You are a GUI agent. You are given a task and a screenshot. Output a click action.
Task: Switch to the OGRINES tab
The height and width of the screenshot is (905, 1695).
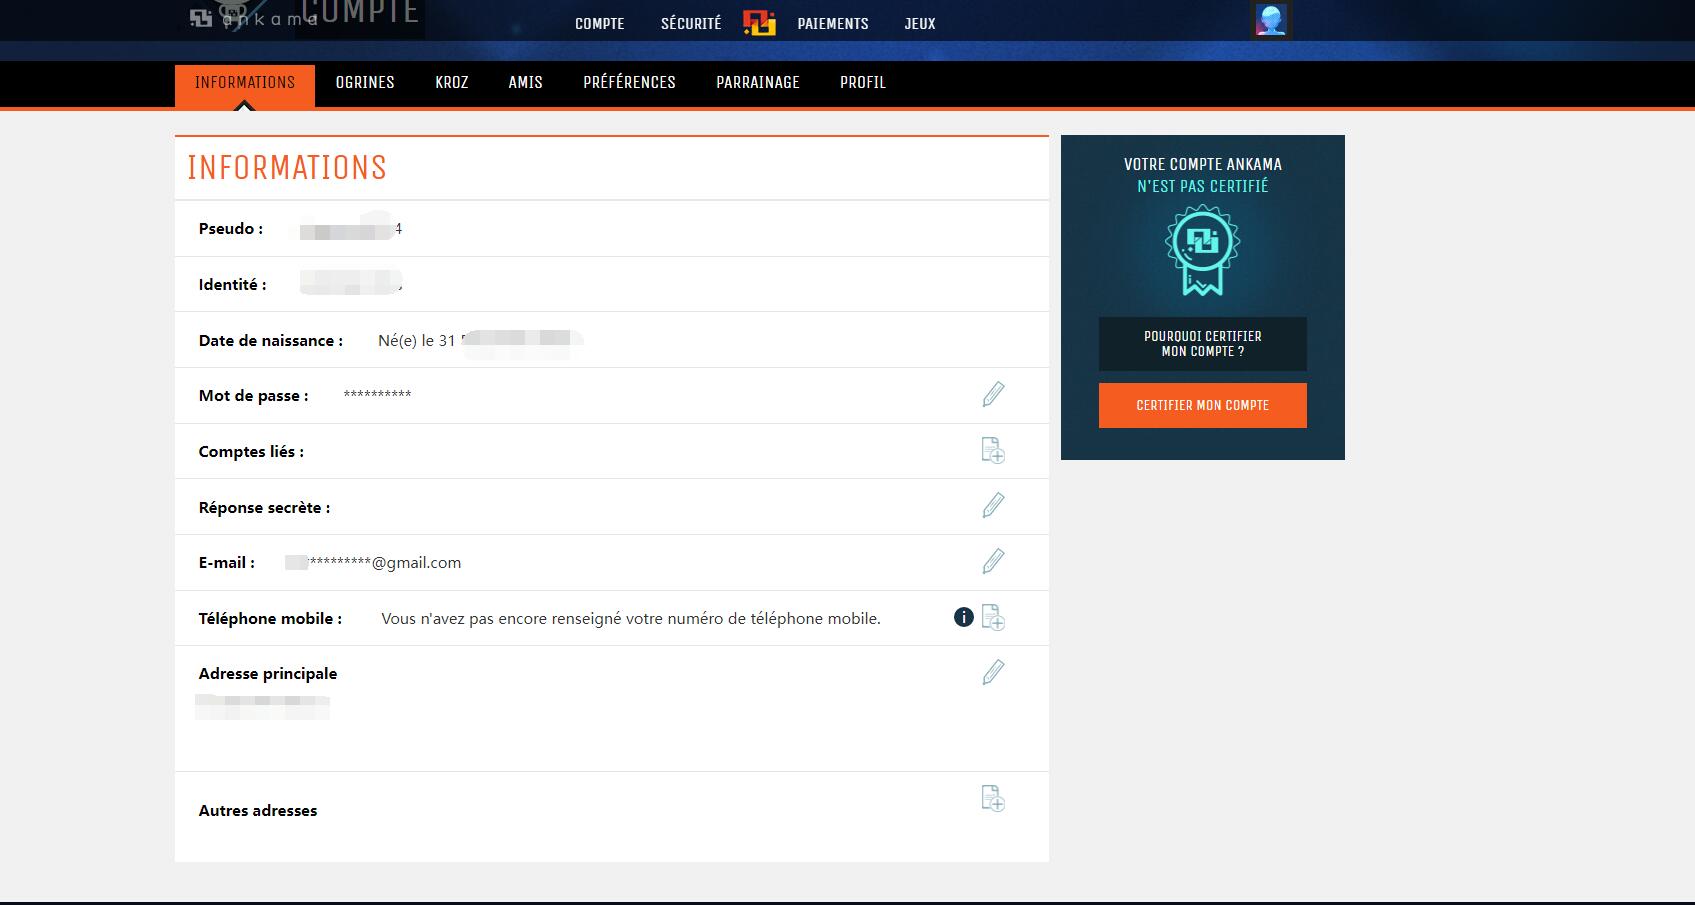[x=365, y=83]
